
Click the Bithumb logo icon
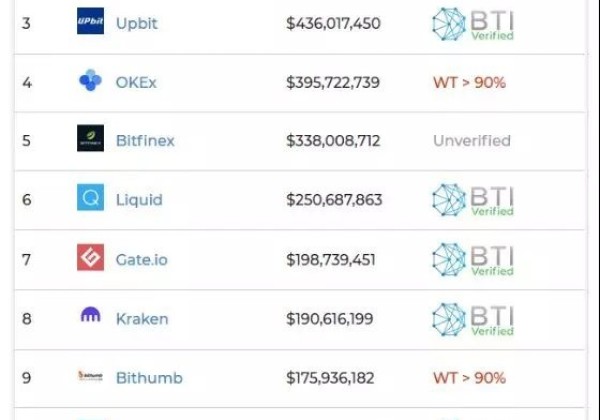coord(90,378)
